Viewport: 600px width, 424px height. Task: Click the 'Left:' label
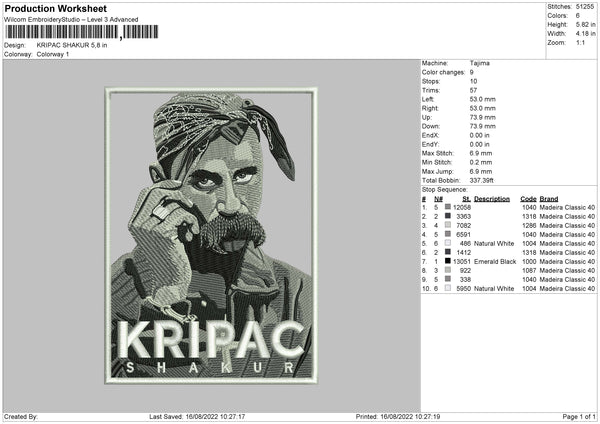pyautogui.click(x=428, y=99)
